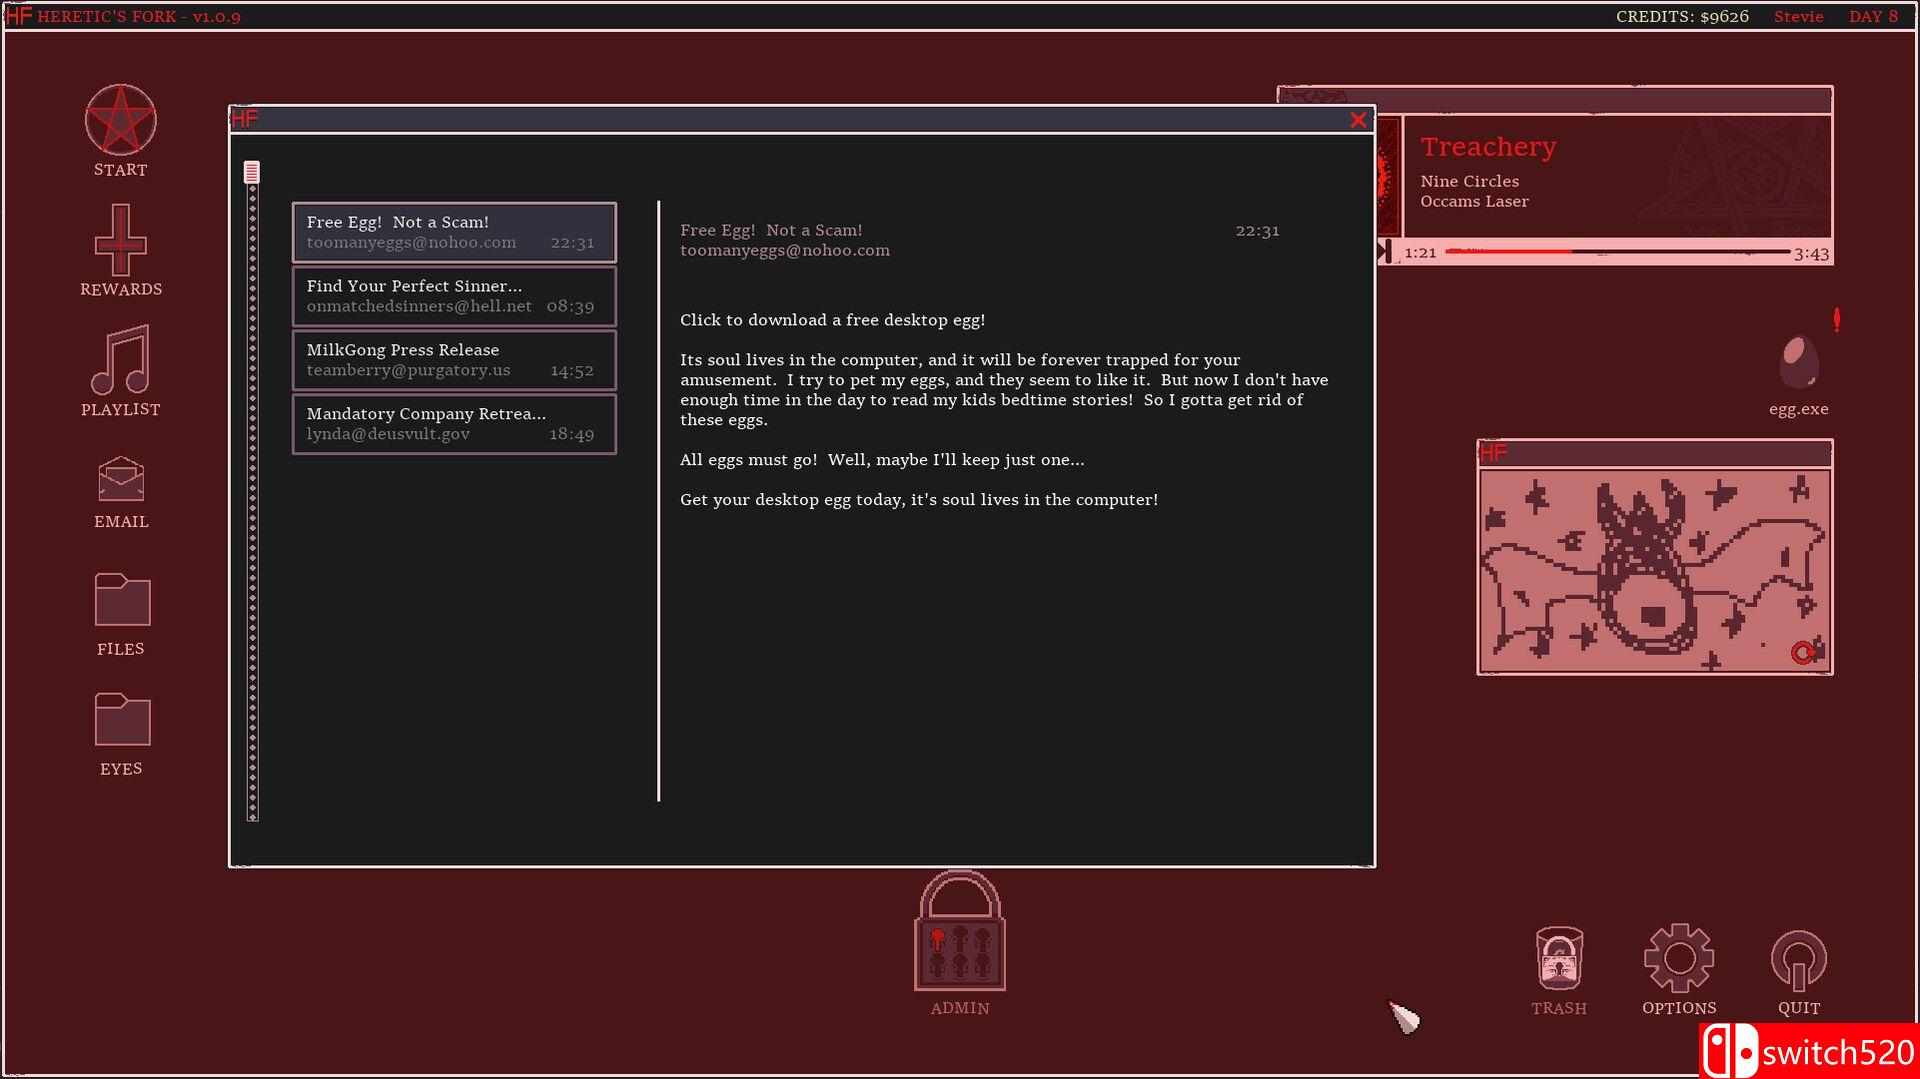Screen dimensions: 1920x1079
Task: Open the START pentagram icon
Action: [120, 121]
